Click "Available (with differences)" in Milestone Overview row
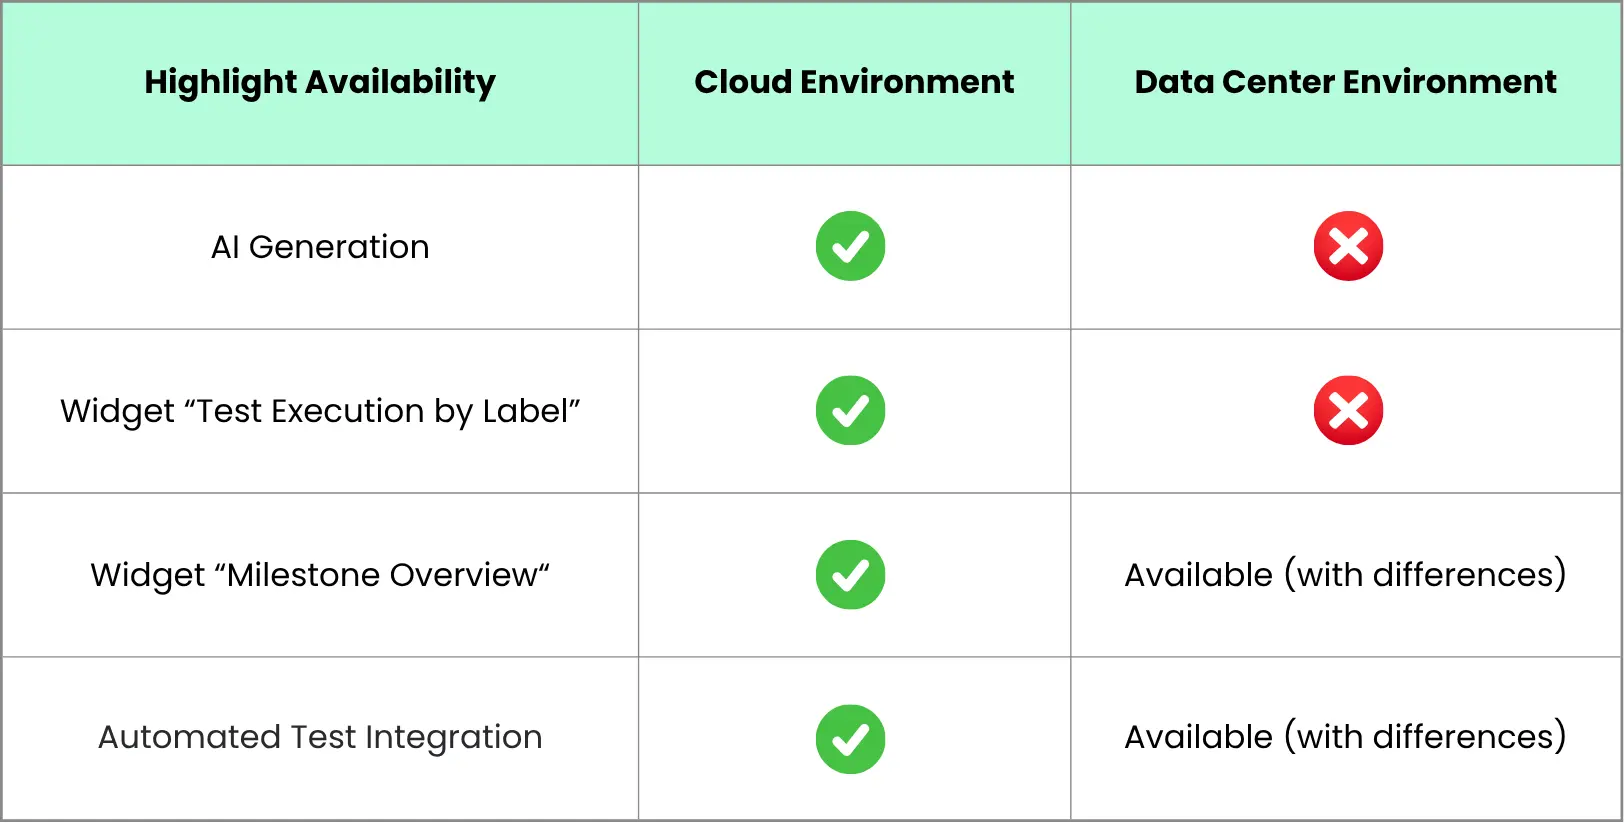The height and width of the screenshot is (823, 1624). [x=1345, y=575]
